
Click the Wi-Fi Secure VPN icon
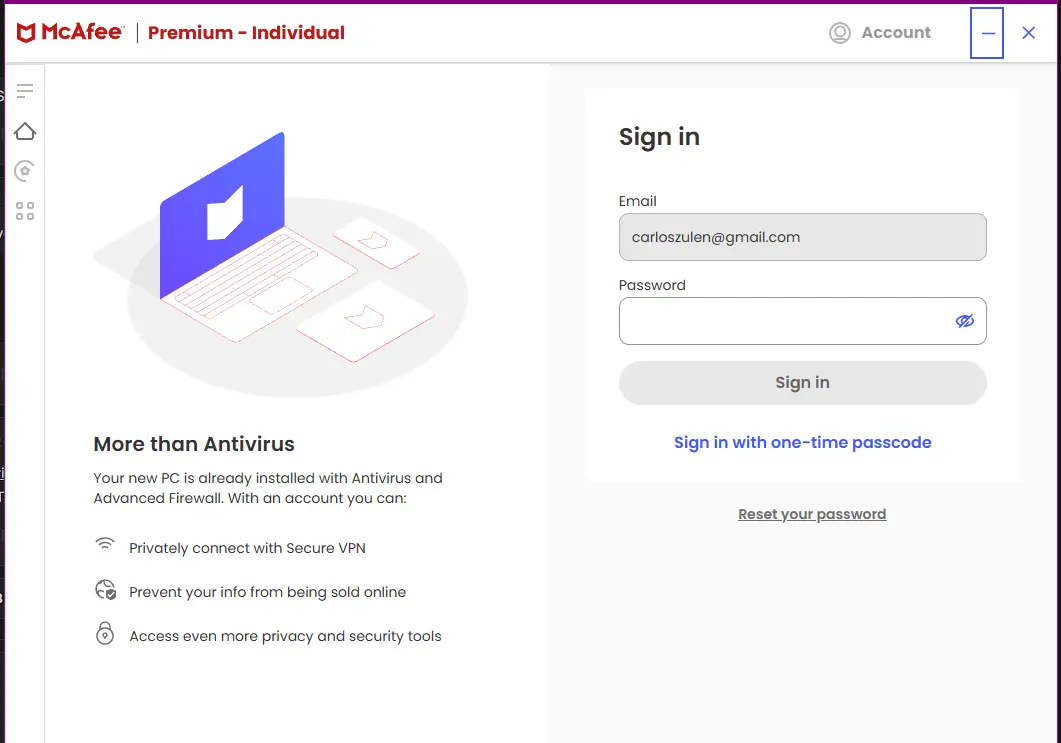click(105, 545)
